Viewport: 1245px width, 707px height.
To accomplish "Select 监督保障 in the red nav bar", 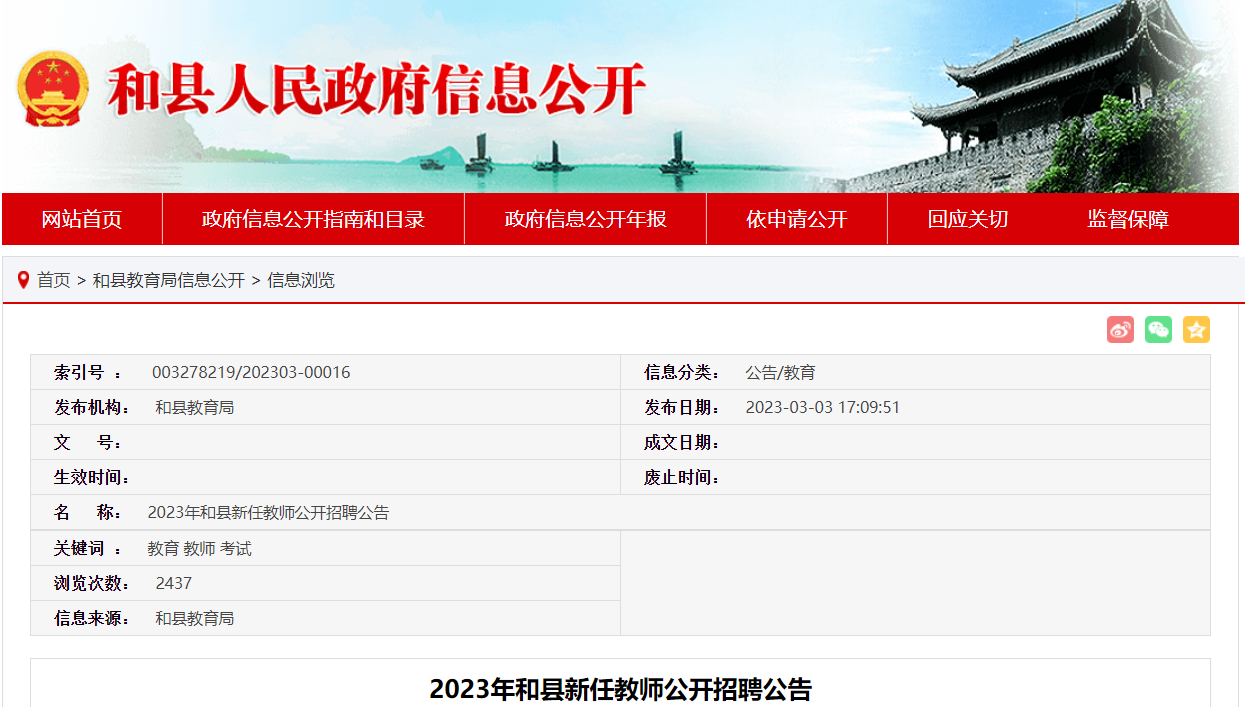I will [x=1128, y=219].
